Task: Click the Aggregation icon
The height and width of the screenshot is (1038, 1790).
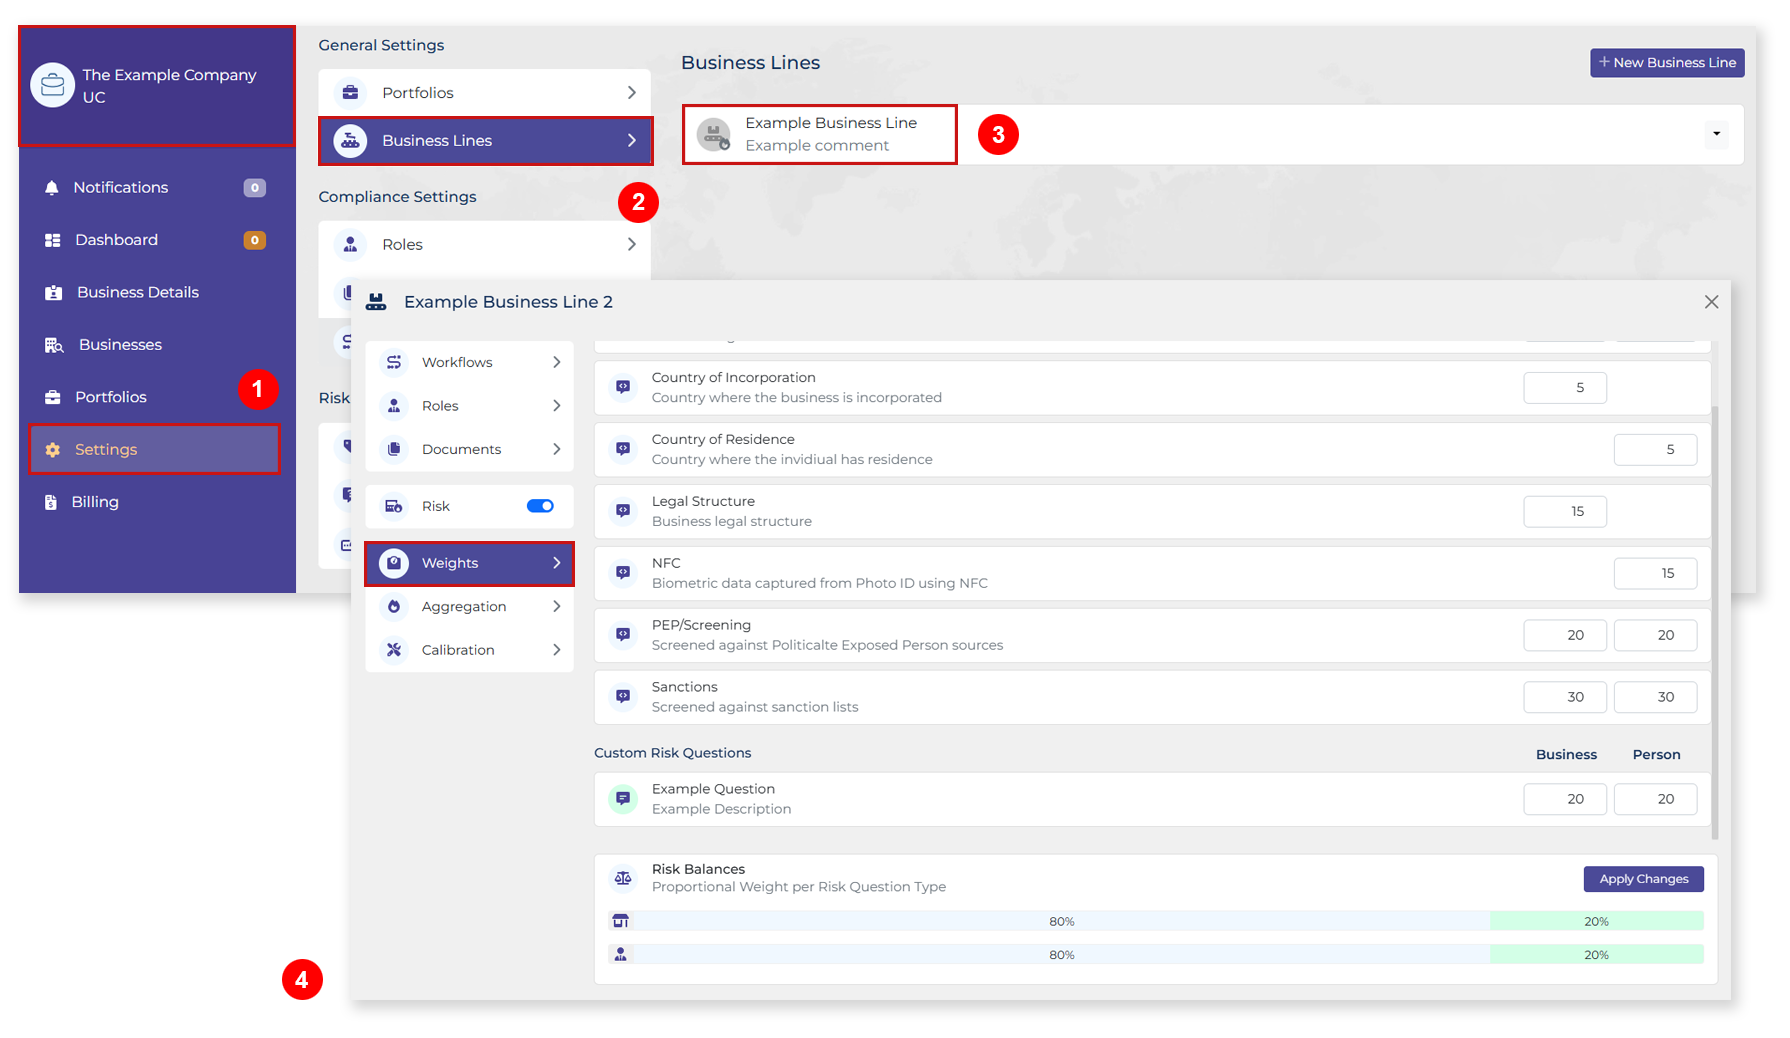Action: 394,607
